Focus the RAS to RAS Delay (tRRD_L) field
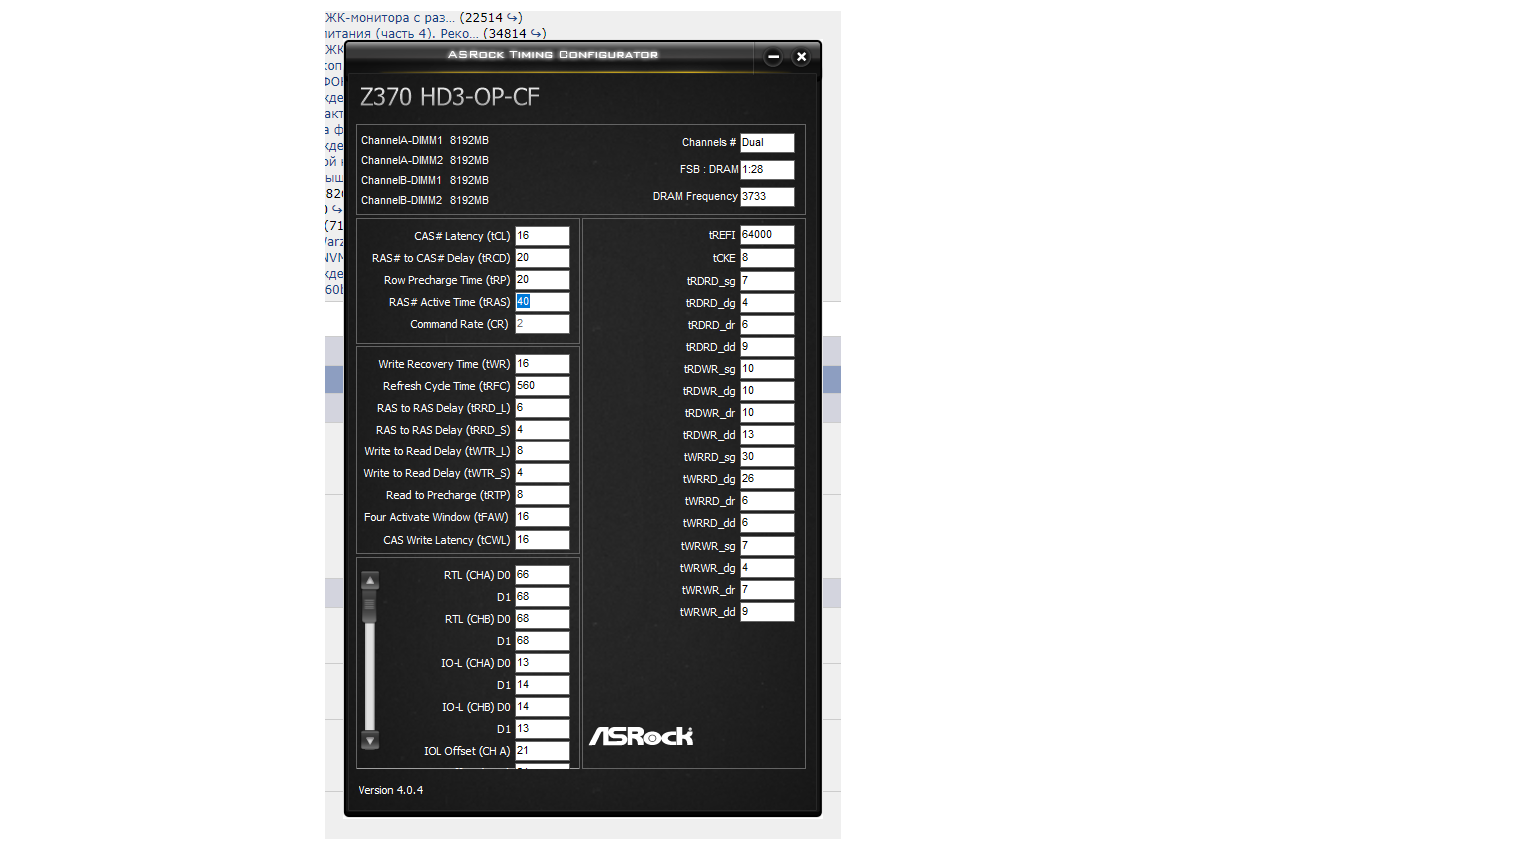 click(542, 408)
